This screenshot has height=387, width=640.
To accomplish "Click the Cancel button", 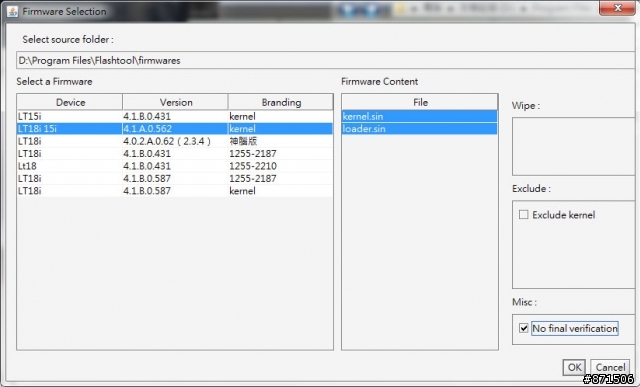I will pos(610,367).
